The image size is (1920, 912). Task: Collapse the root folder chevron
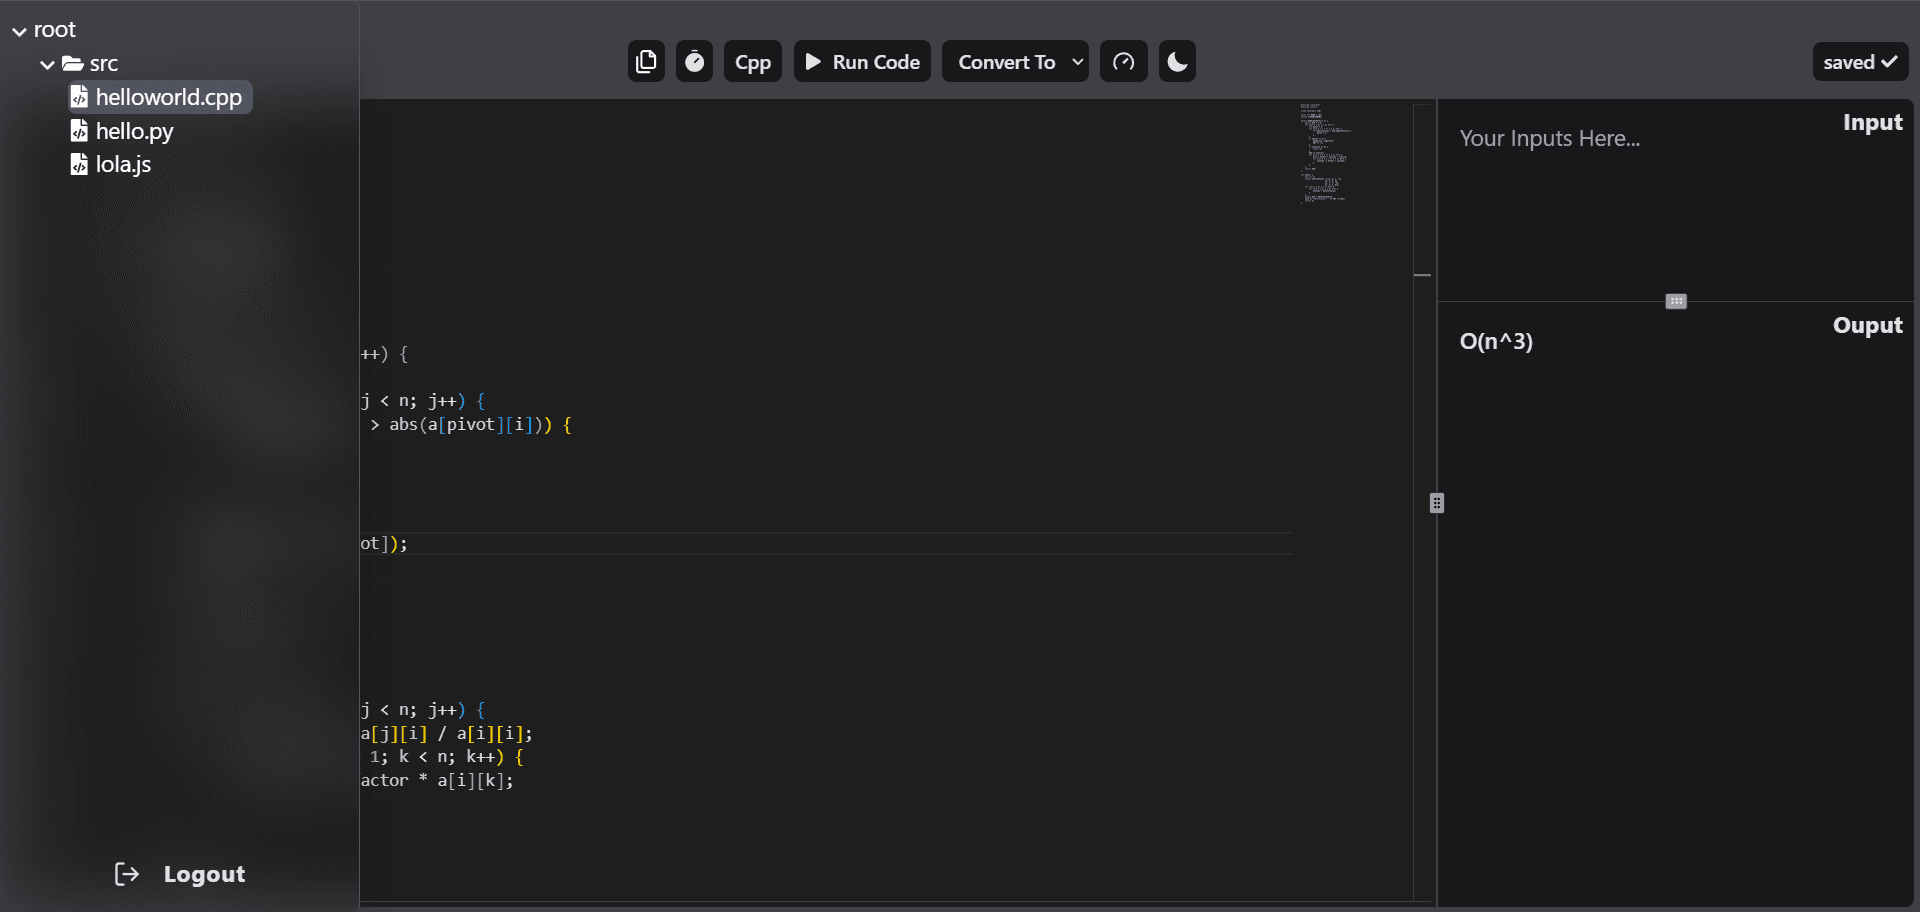[19, 31]
